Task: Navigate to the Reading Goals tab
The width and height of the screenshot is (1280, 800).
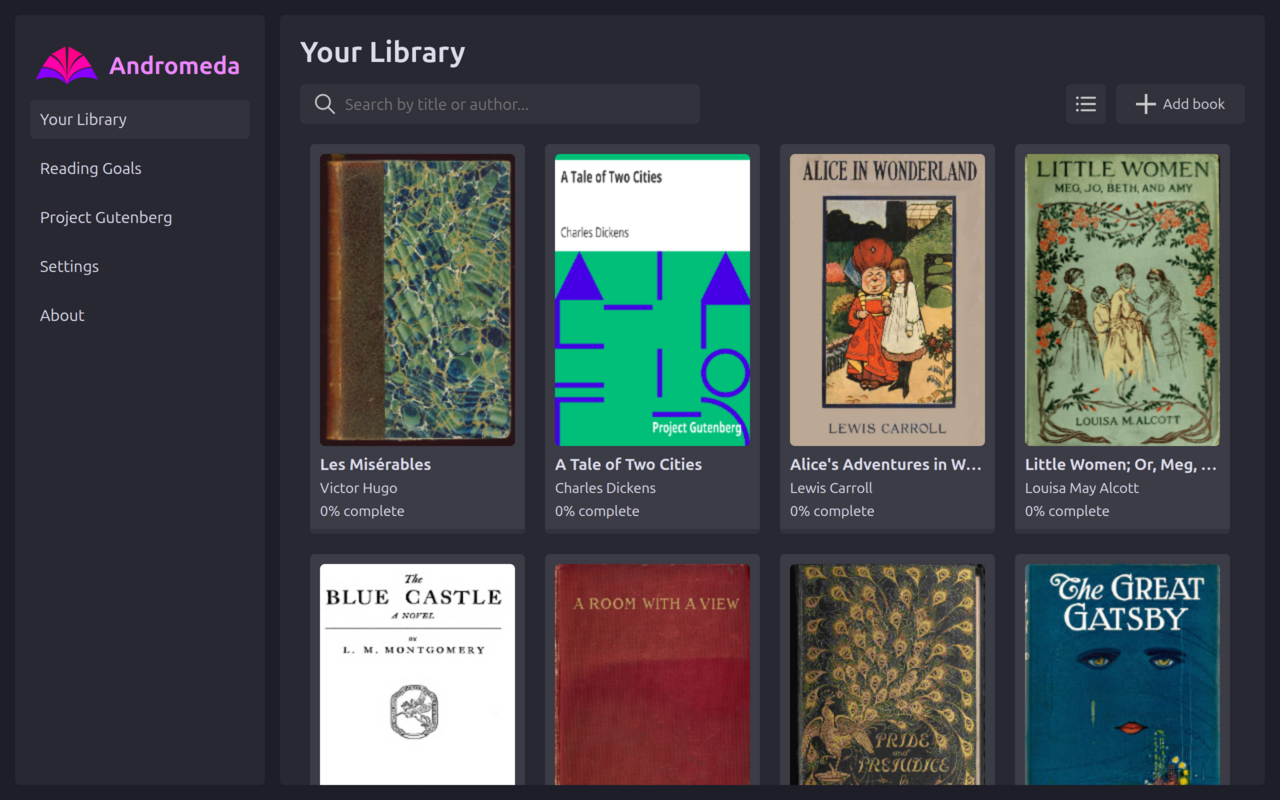Action: click(90, 168)
